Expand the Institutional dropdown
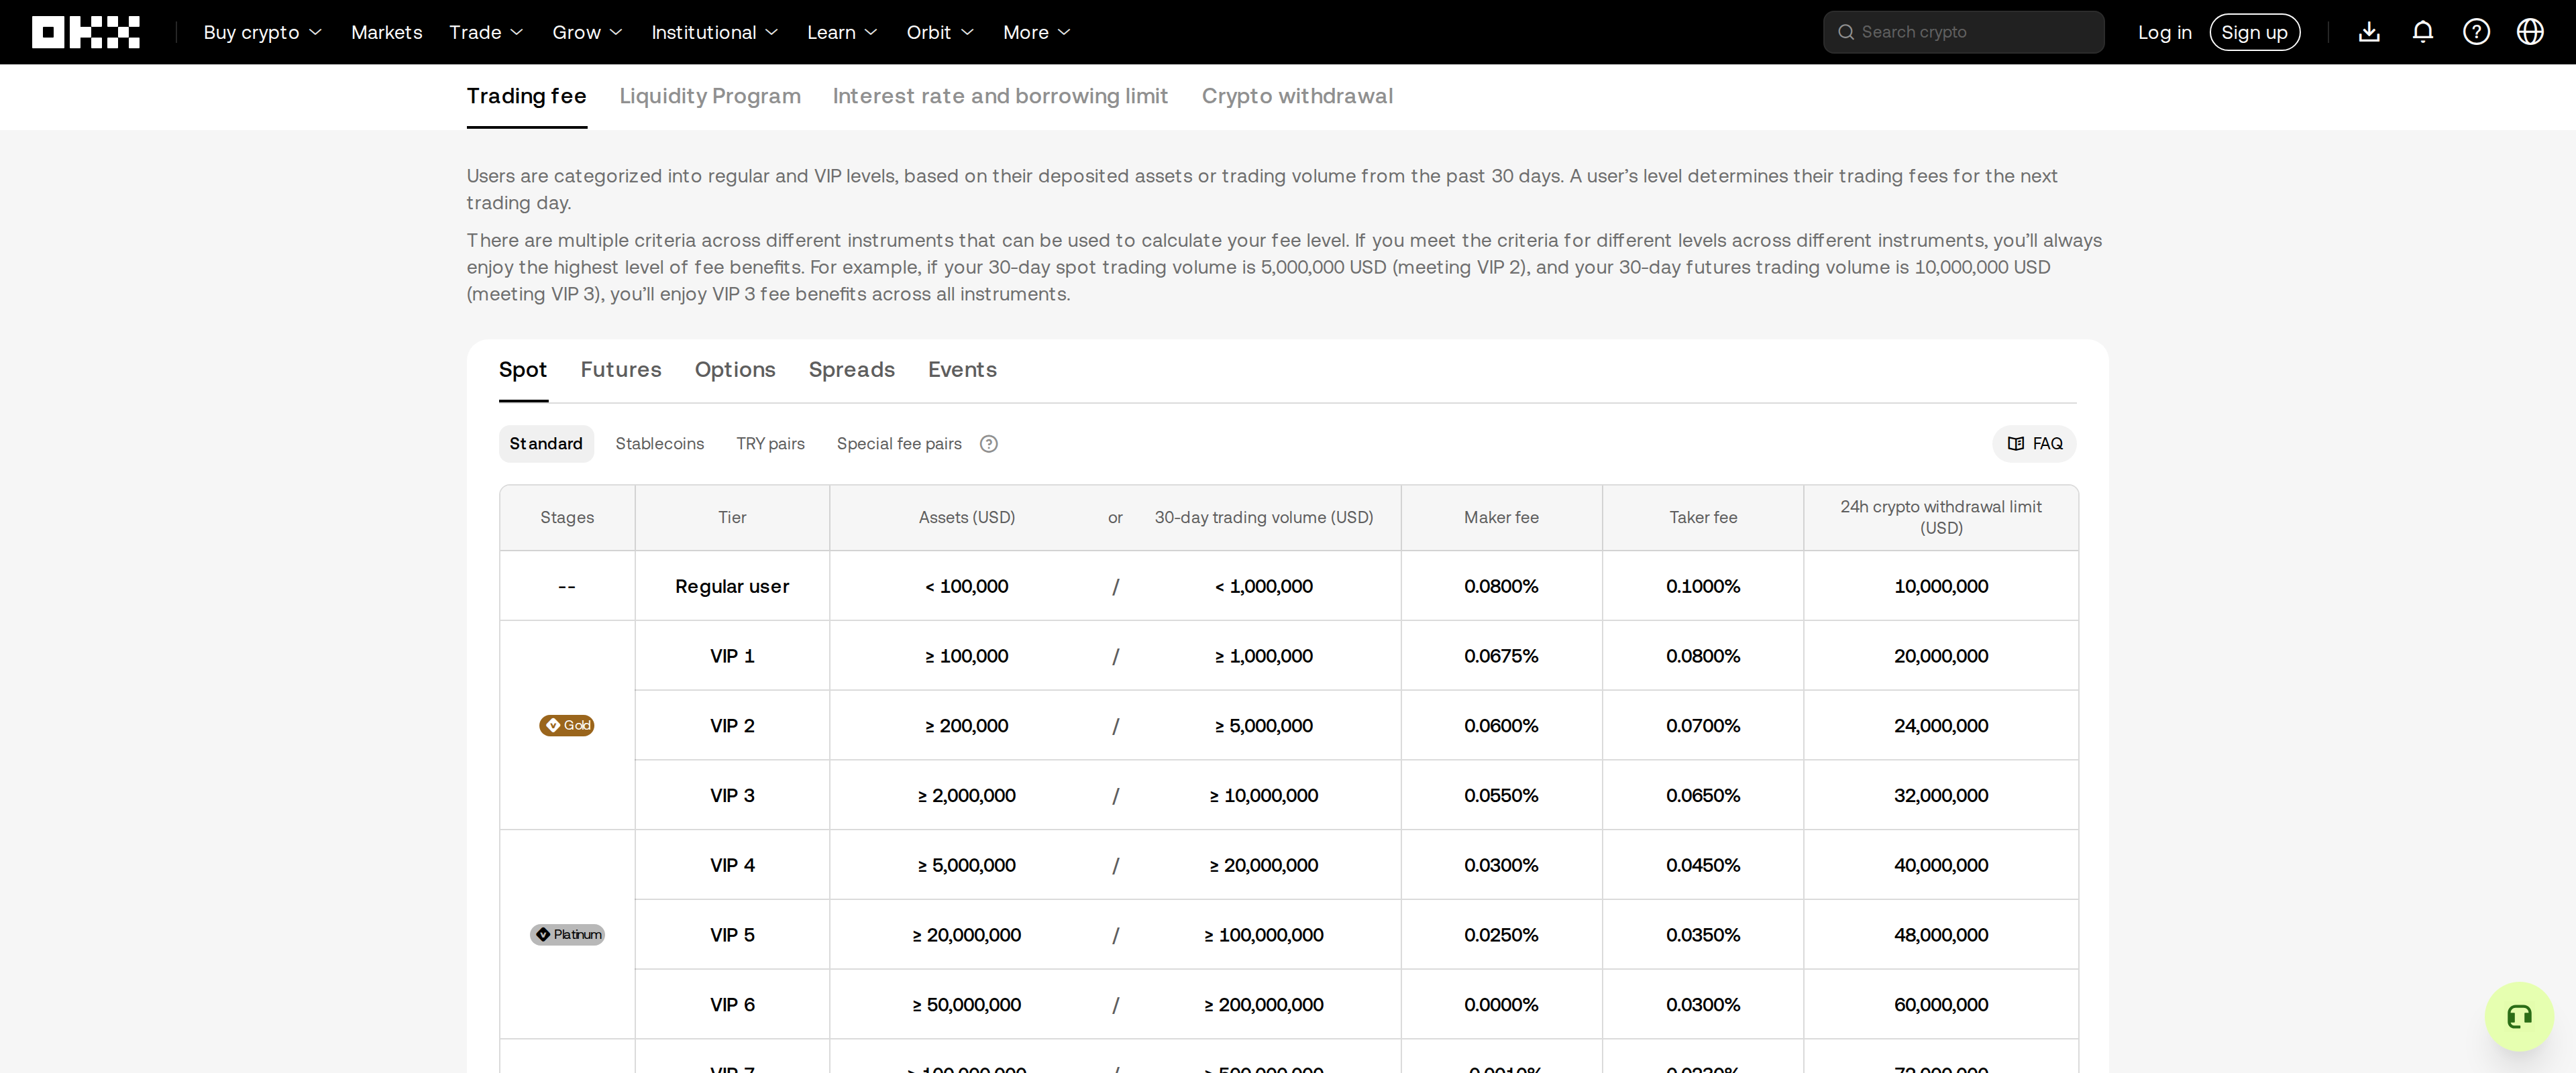This screenshot has width=2576, height=1073. point(714,32)
